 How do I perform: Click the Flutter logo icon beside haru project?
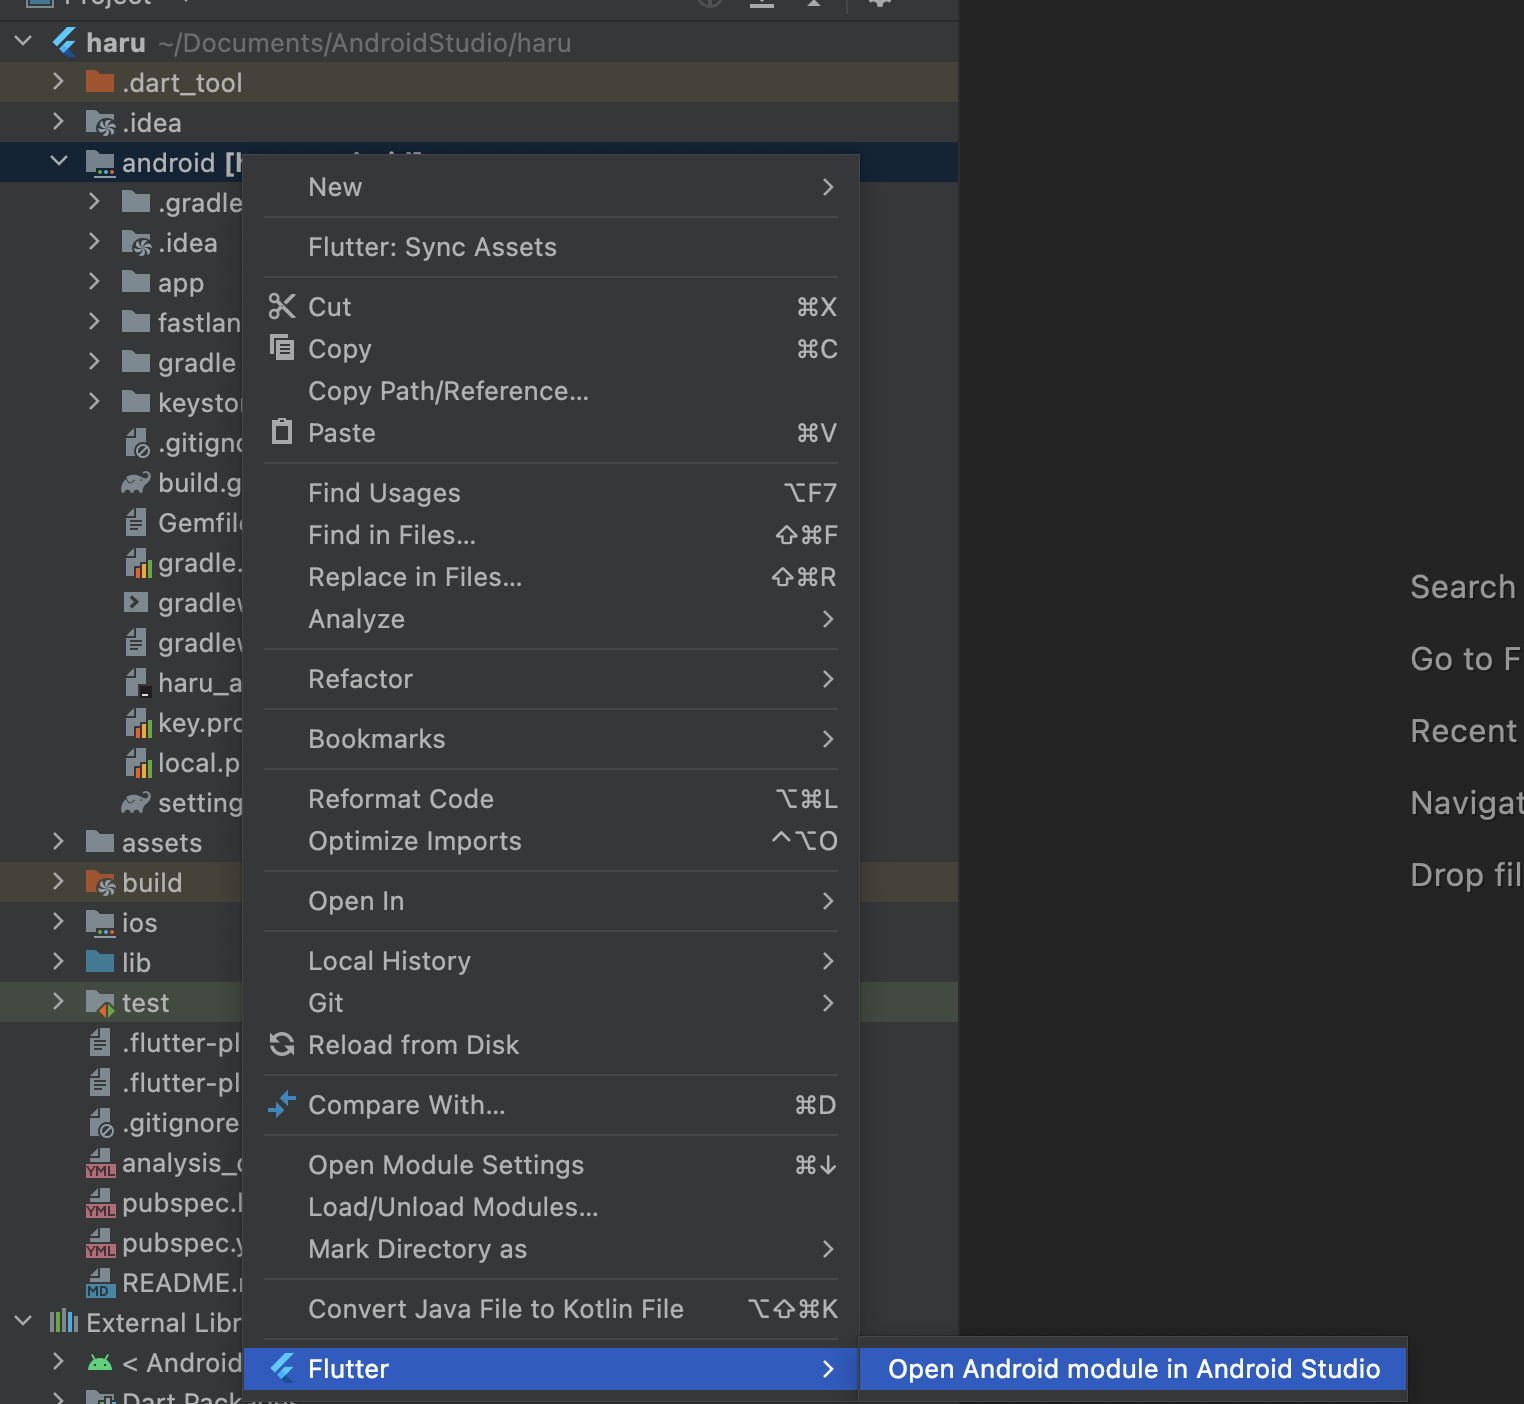(x=65, y=42)
